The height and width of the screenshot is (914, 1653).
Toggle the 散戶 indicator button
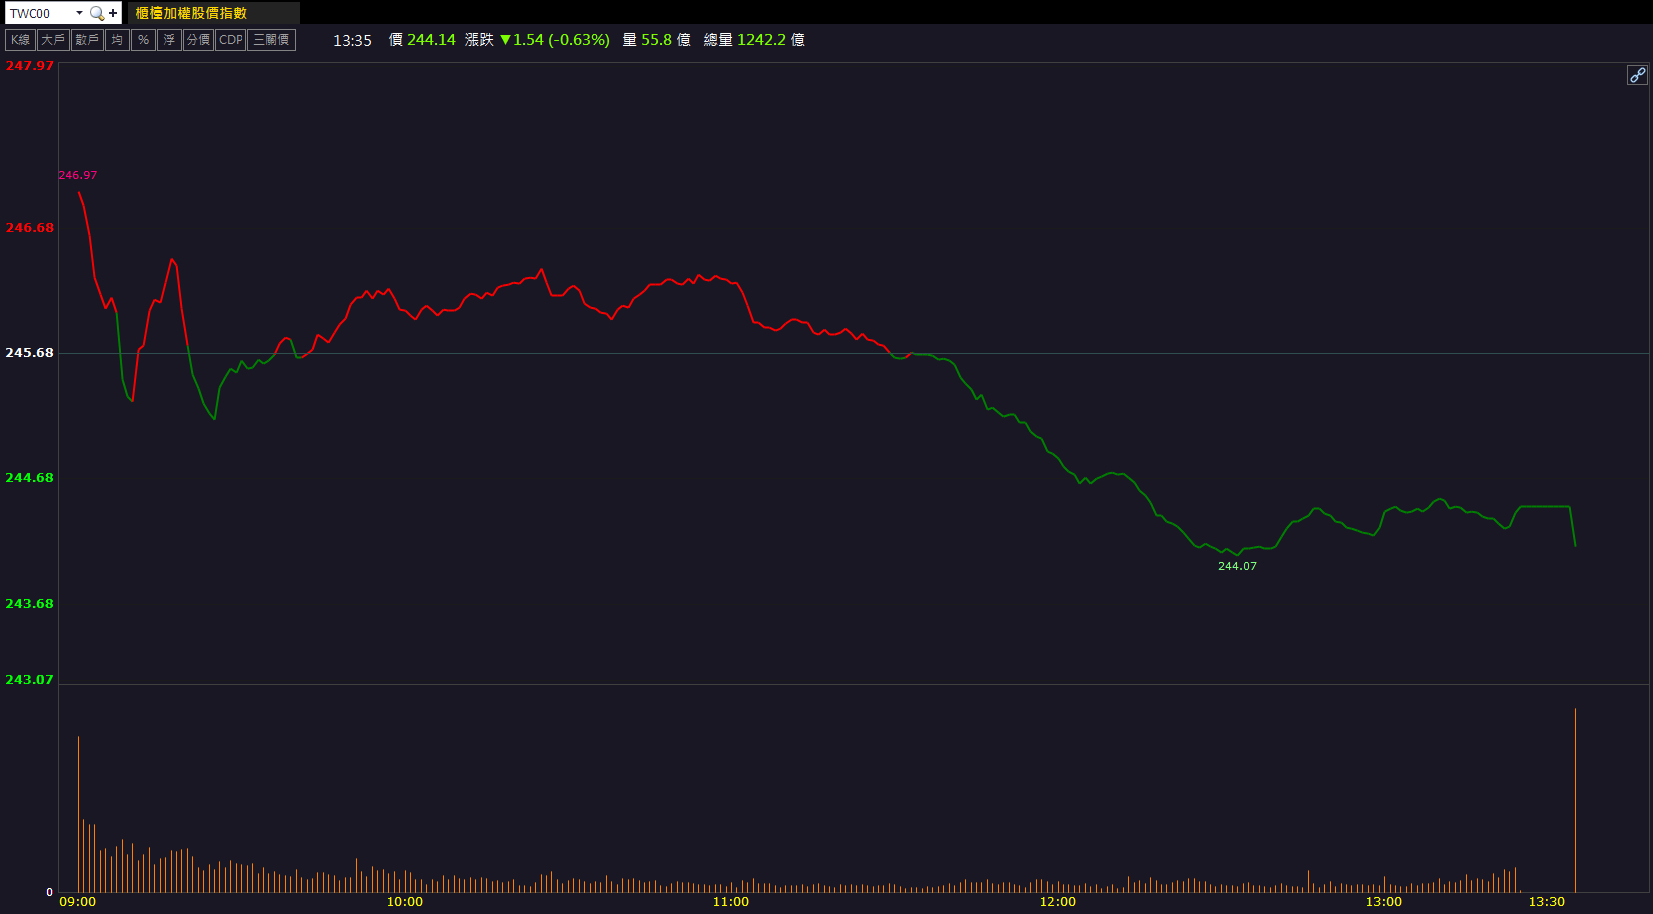[87, 40]
